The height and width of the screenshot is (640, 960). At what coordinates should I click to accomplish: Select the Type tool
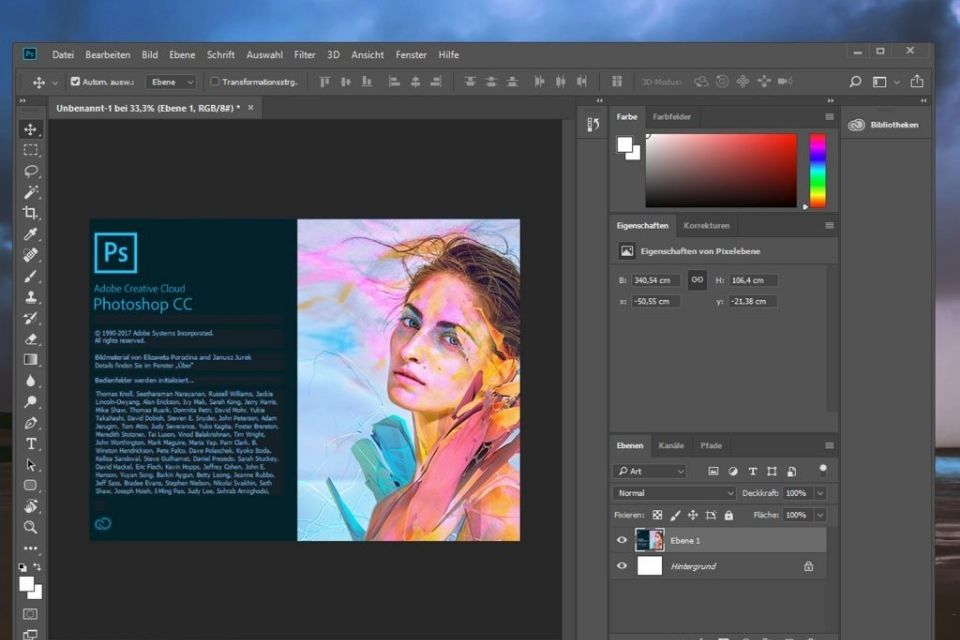pos(30,443)
